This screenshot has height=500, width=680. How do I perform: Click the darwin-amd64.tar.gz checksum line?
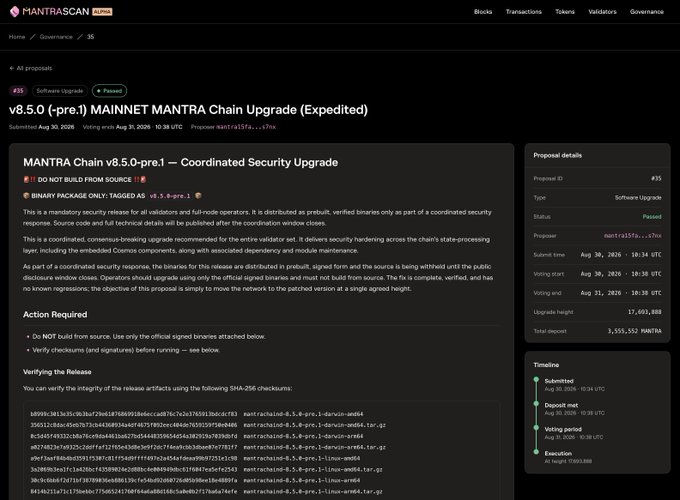208,425
